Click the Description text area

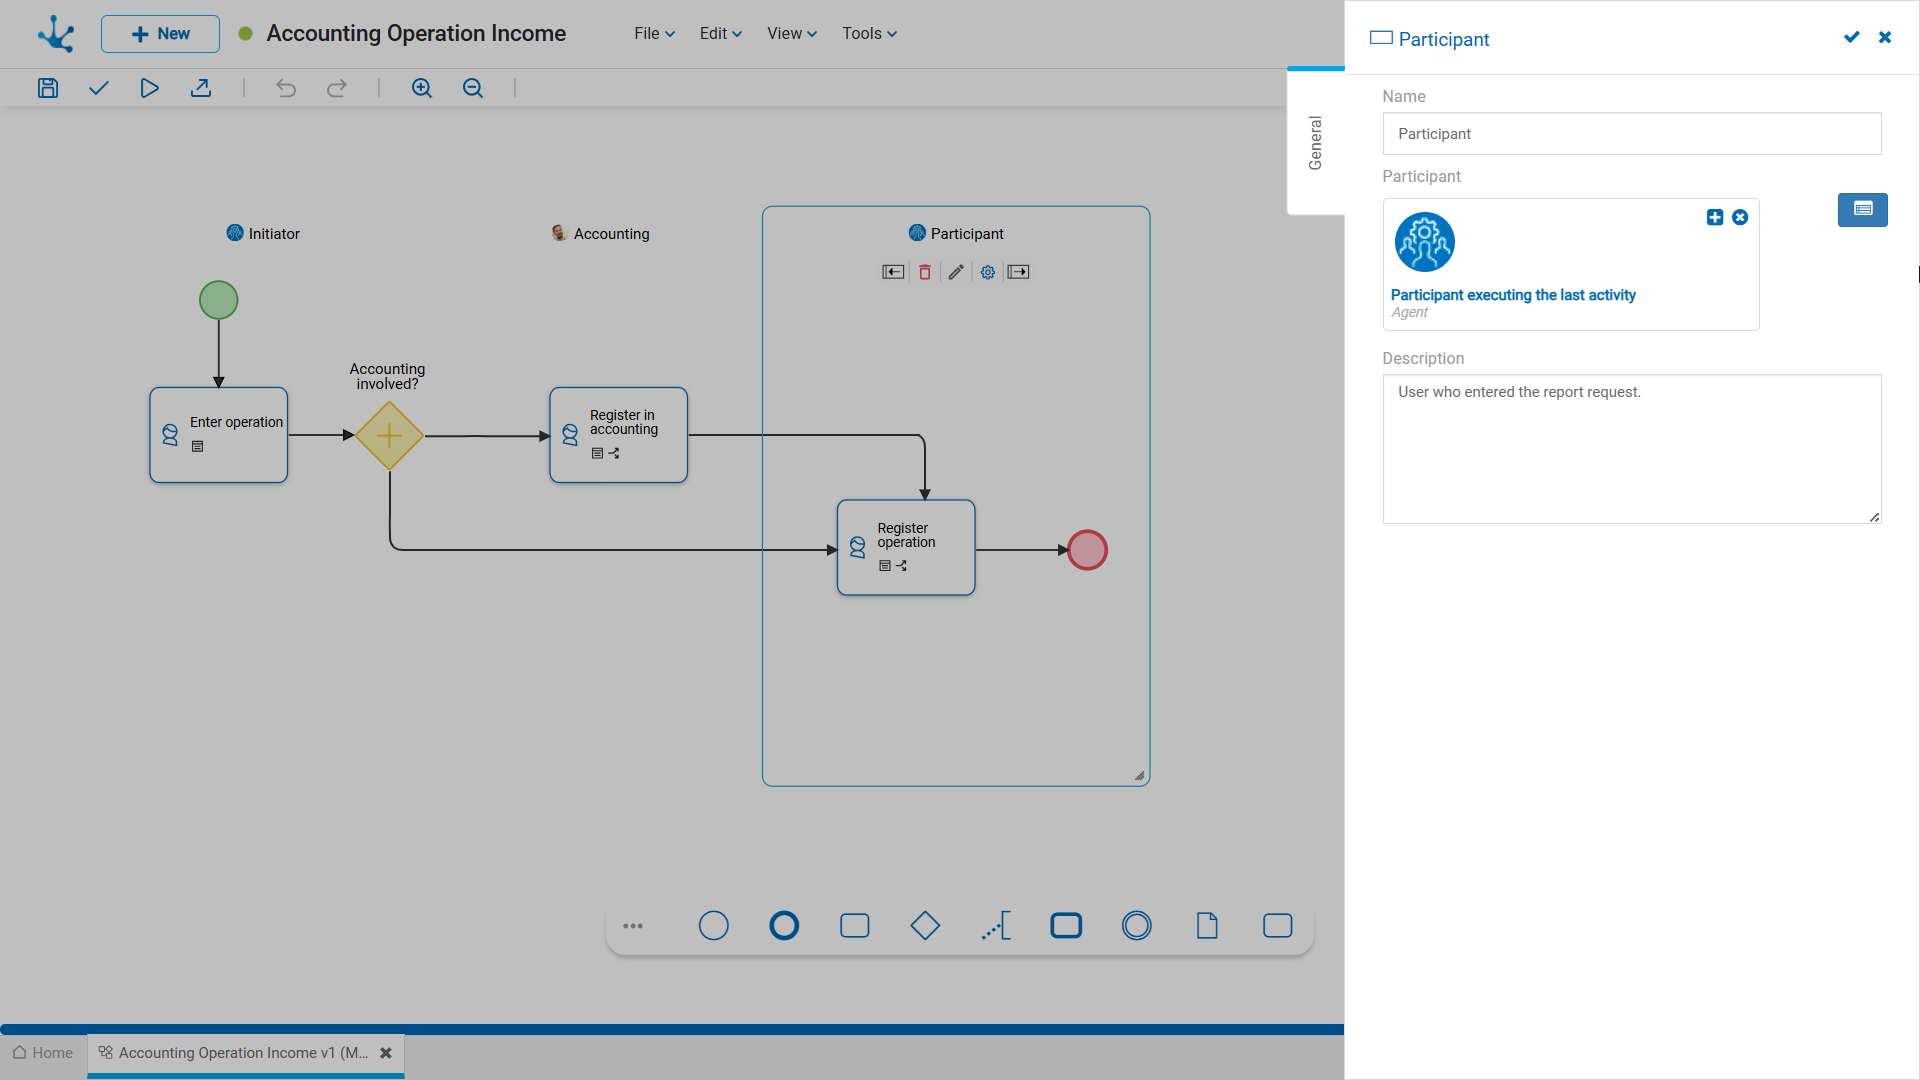pyautogui.click(x=1632, y=449)
